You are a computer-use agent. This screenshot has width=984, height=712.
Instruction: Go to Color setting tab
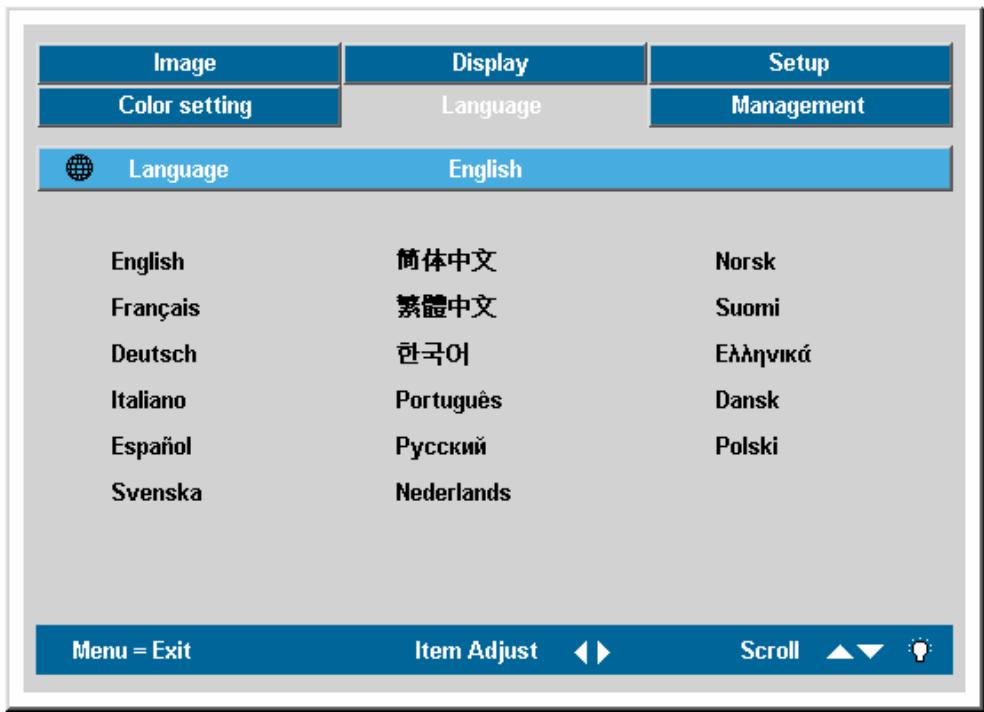[189, 106]
